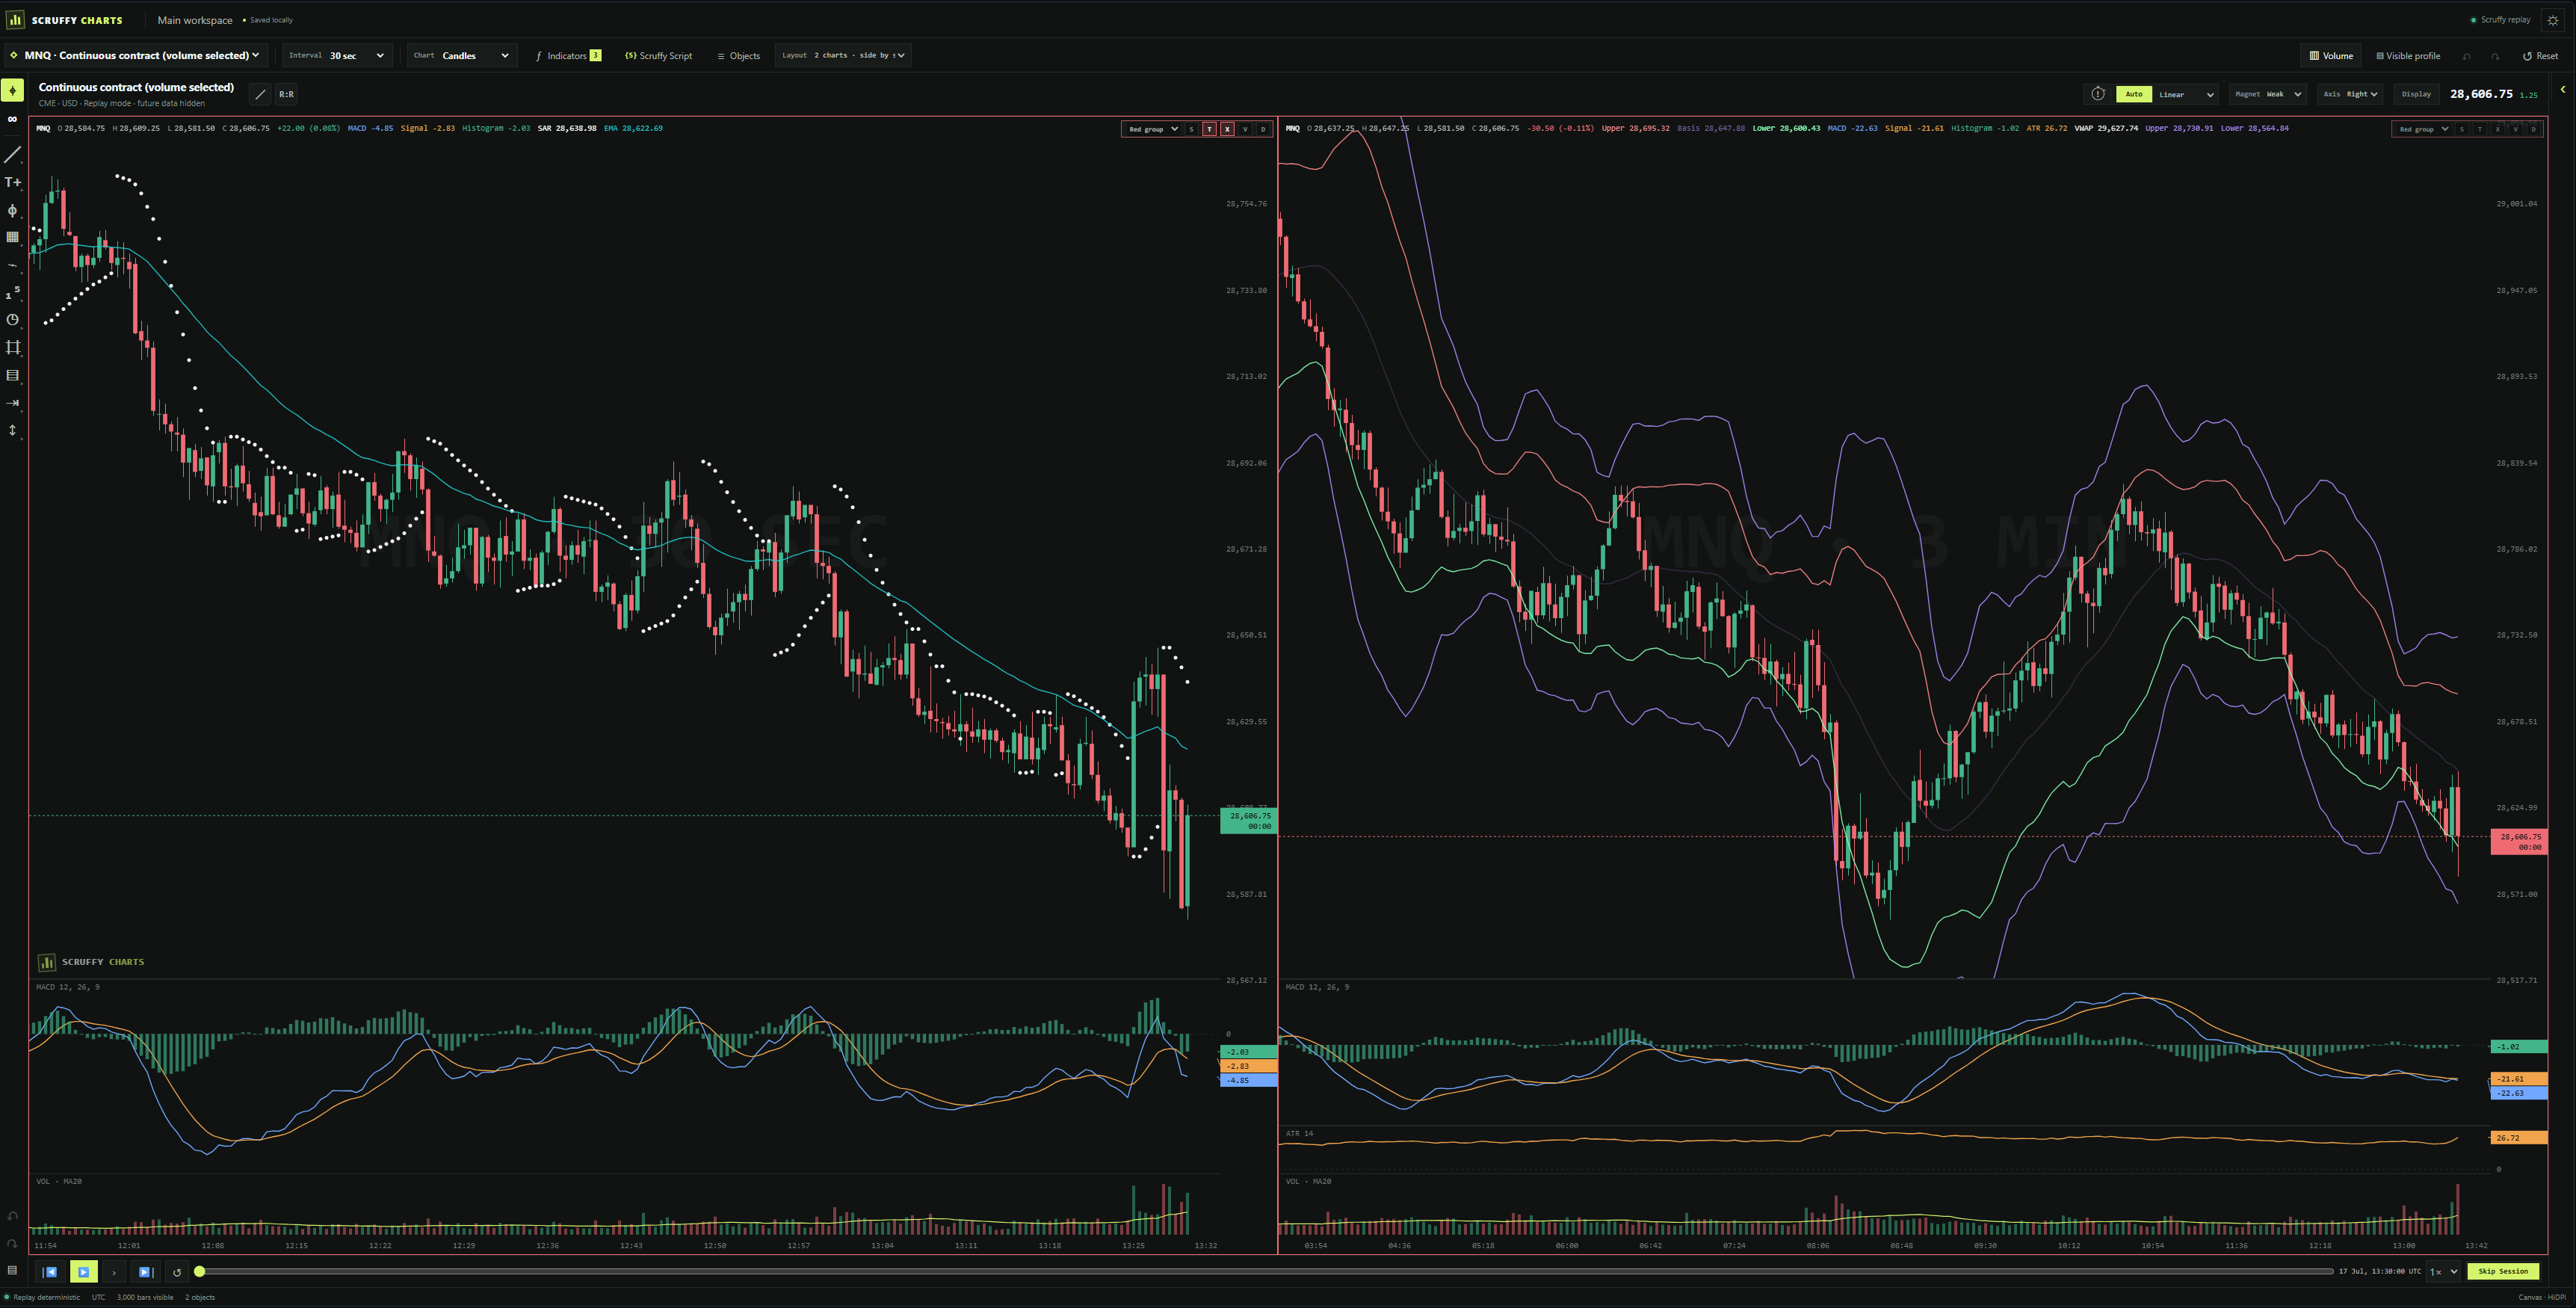Restart the replay loop button
The image size is (2576, 1308).
tap(177, 1272)
